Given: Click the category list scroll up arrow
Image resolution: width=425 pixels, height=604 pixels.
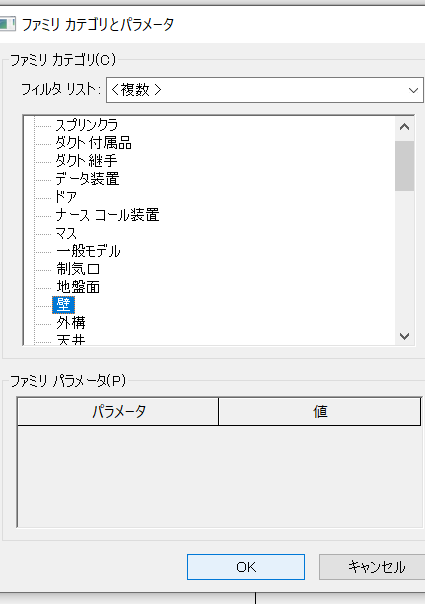Looking at the screenshot, I should coord(404,127).
